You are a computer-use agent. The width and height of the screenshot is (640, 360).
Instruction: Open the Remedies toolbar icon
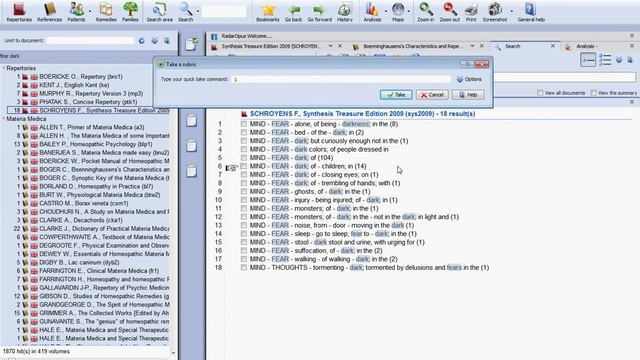tap(106, 11)
